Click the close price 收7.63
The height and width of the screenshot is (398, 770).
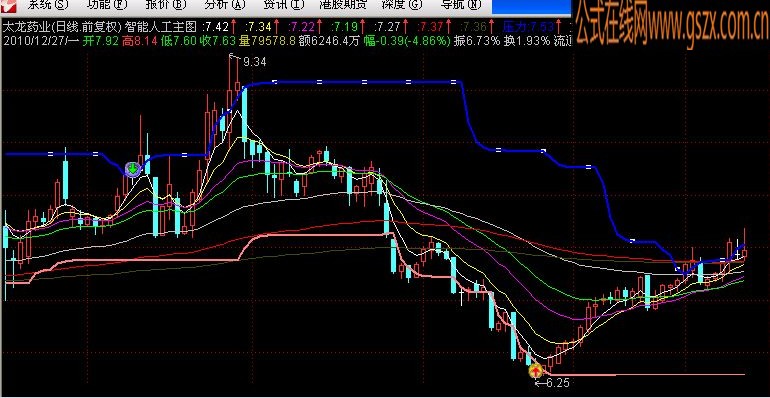(x=219, y=41)
